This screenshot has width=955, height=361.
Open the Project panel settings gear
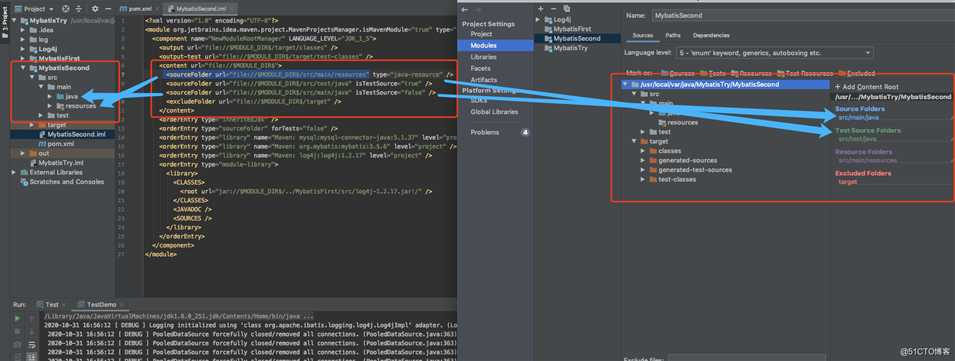pyautogui.click(x=95, y=9)
